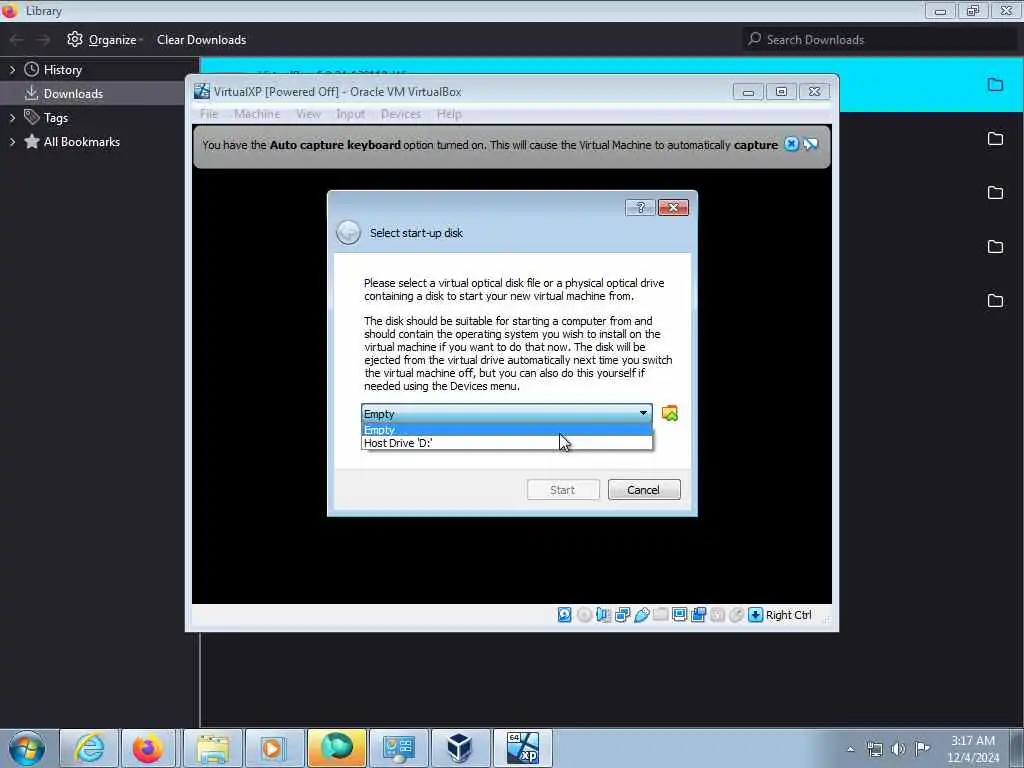This screenshot has height=768, width=1024.
Task: Show hidden system tray icons
Action: [850, 749]
